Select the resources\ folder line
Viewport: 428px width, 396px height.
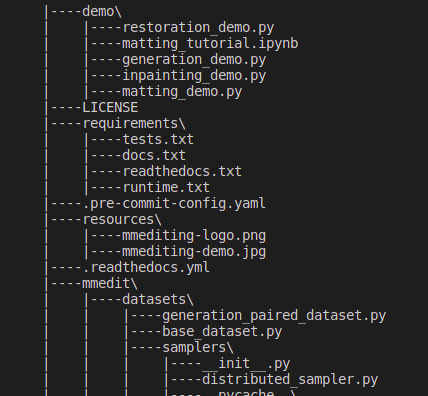[122, 220]
